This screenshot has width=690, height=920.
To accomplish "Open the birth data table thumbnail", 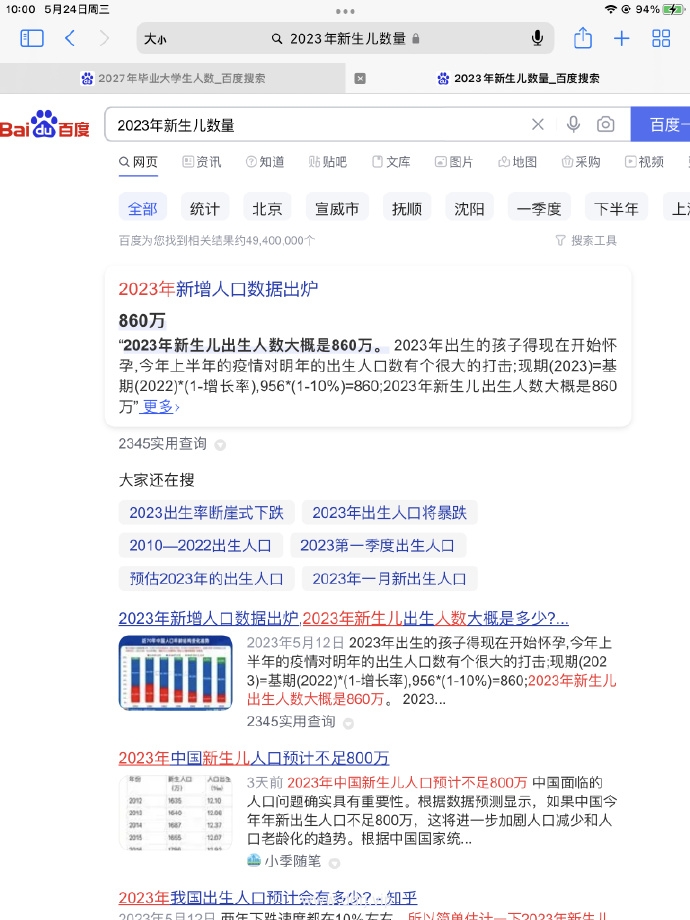I will pyautogui.click(x=175, y=812).
